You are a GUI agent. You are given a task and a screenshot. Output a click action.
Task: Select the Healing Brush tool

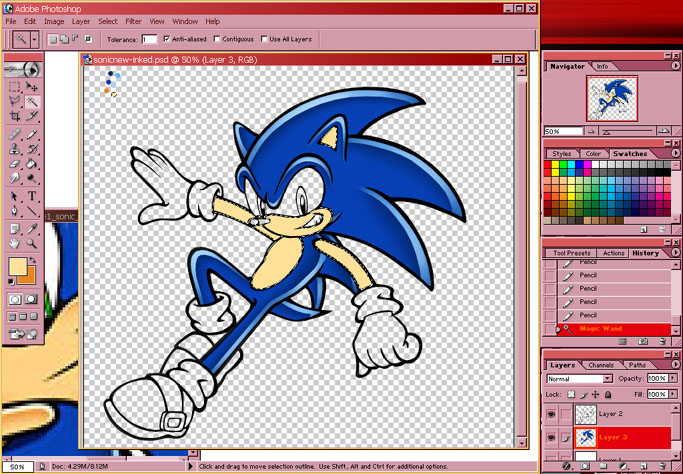tap(15, 134)
